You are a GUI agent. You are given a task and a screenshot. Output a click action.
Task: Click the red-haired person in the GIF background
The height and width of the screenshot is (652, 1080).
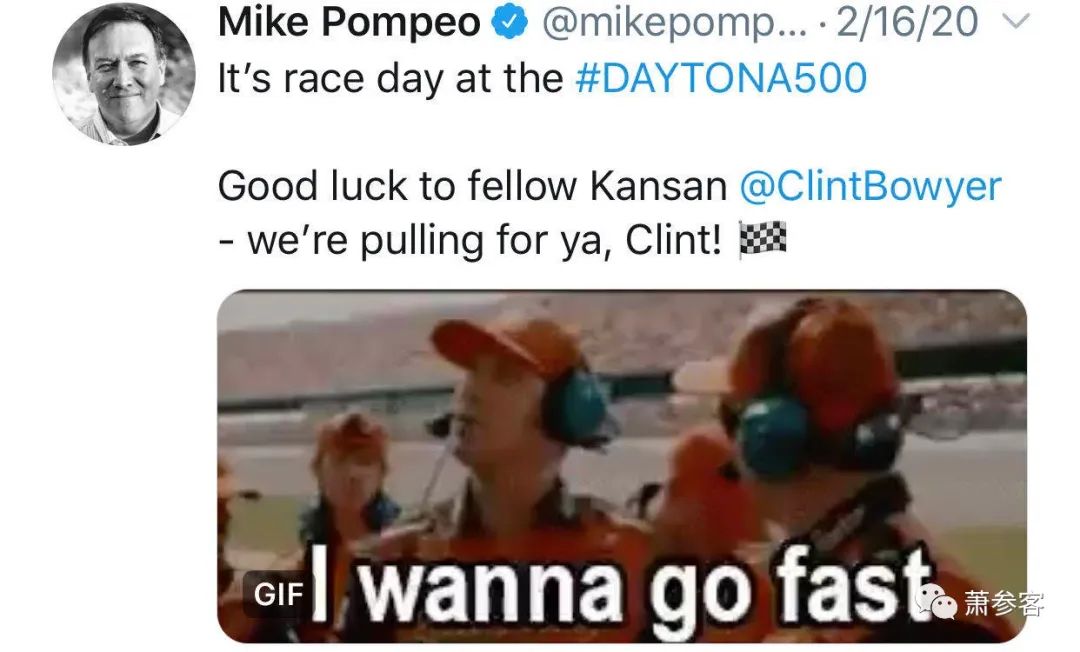point(351,470)
